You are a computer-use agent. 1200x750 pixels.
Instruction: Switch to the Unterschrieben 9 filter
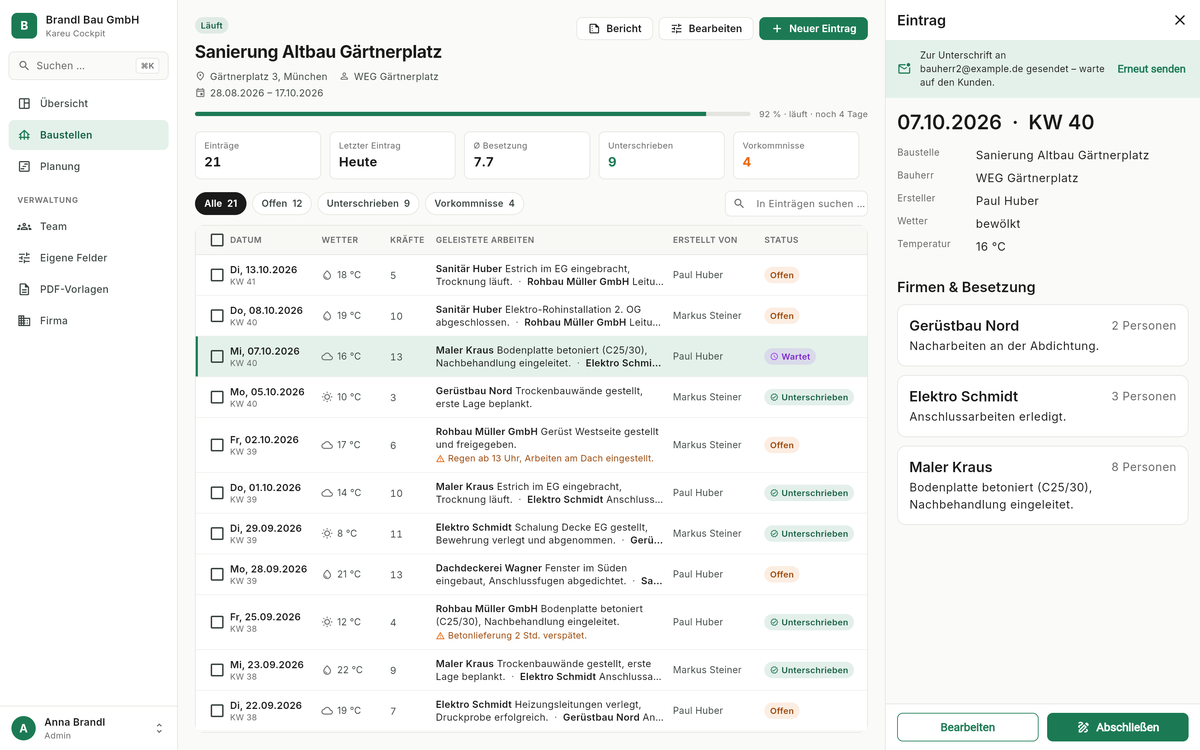click(368, 204)
